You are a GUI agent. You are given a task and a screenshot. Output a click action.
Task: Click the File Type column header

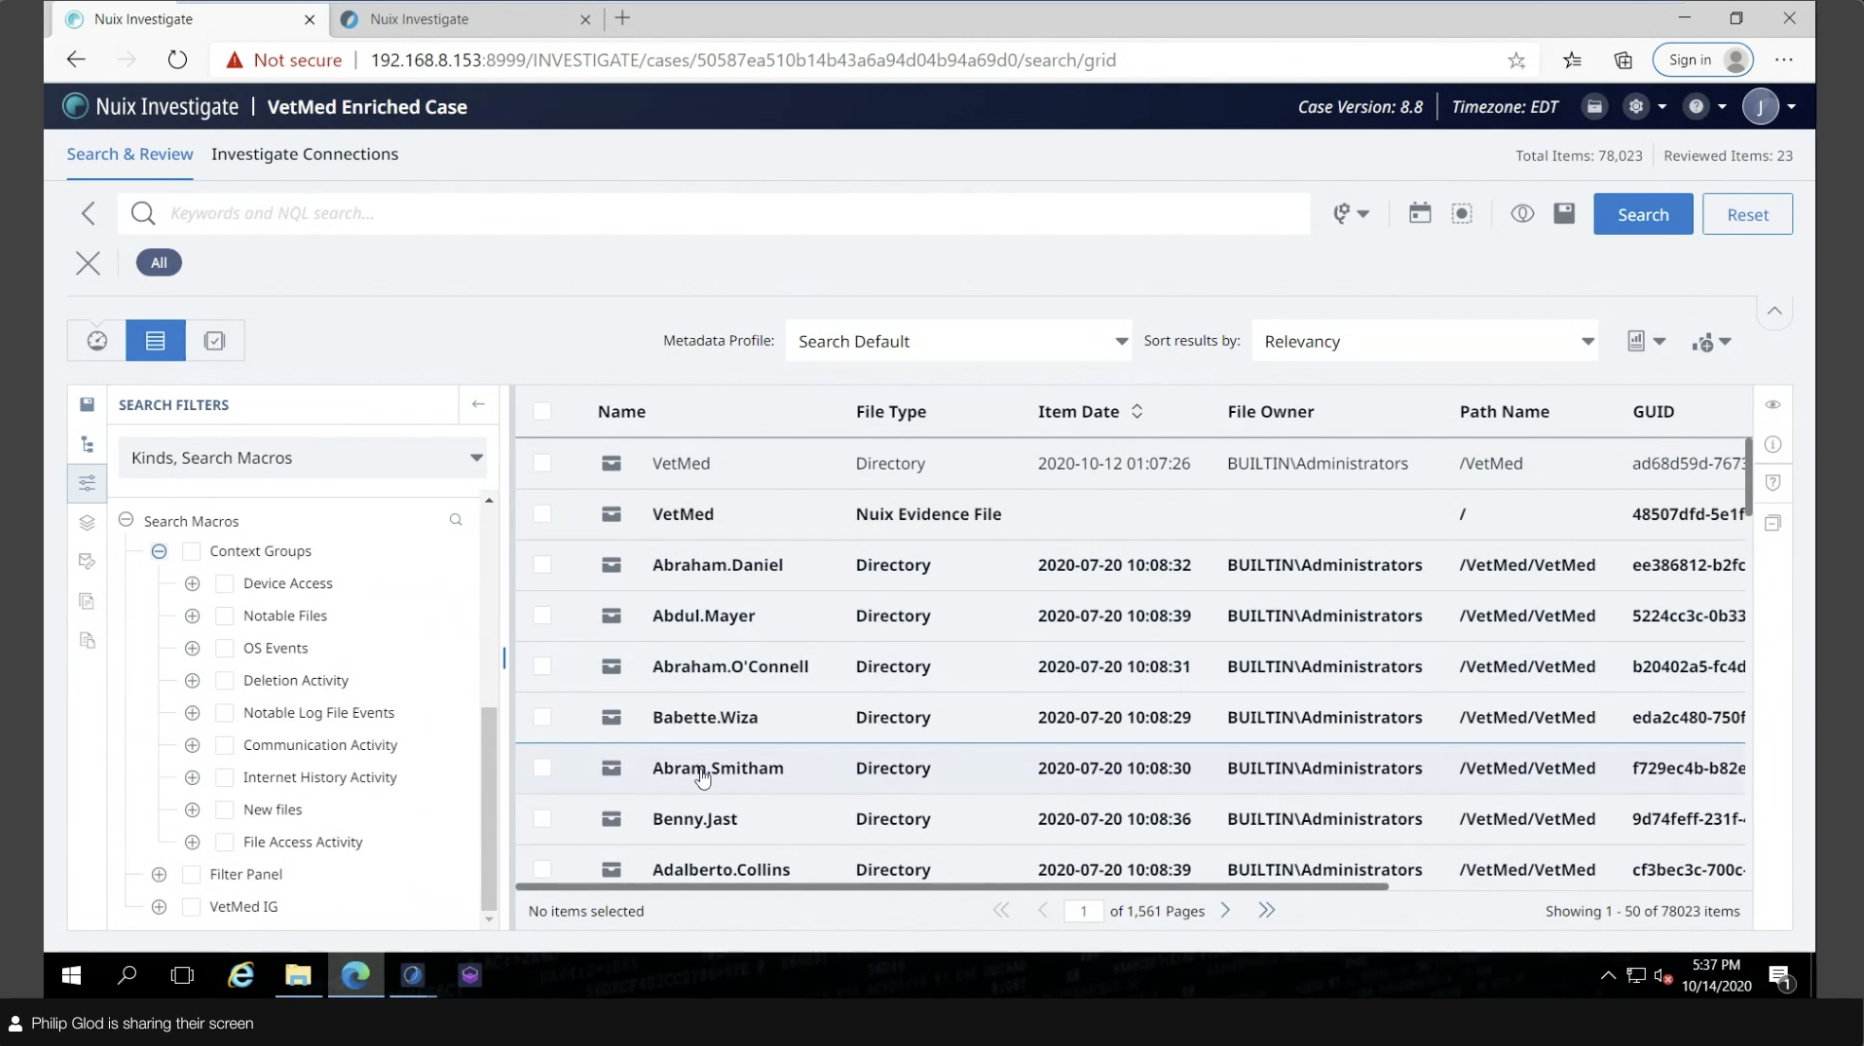tap(891, 411)
